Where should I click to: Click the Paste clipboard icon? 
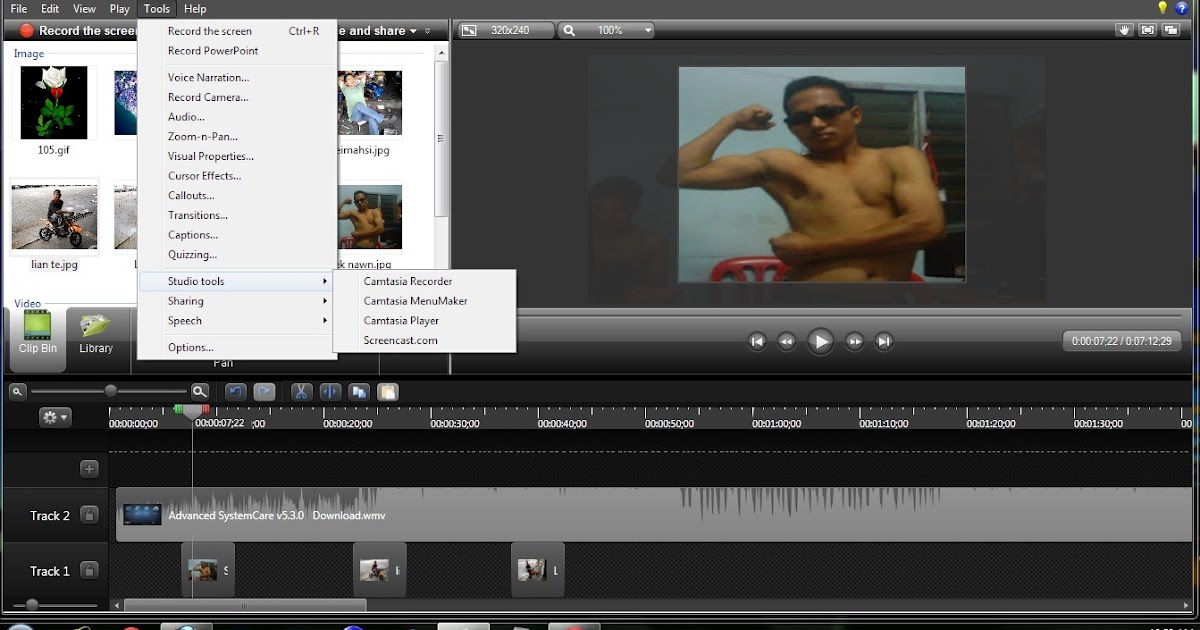[x=388, y=392]
